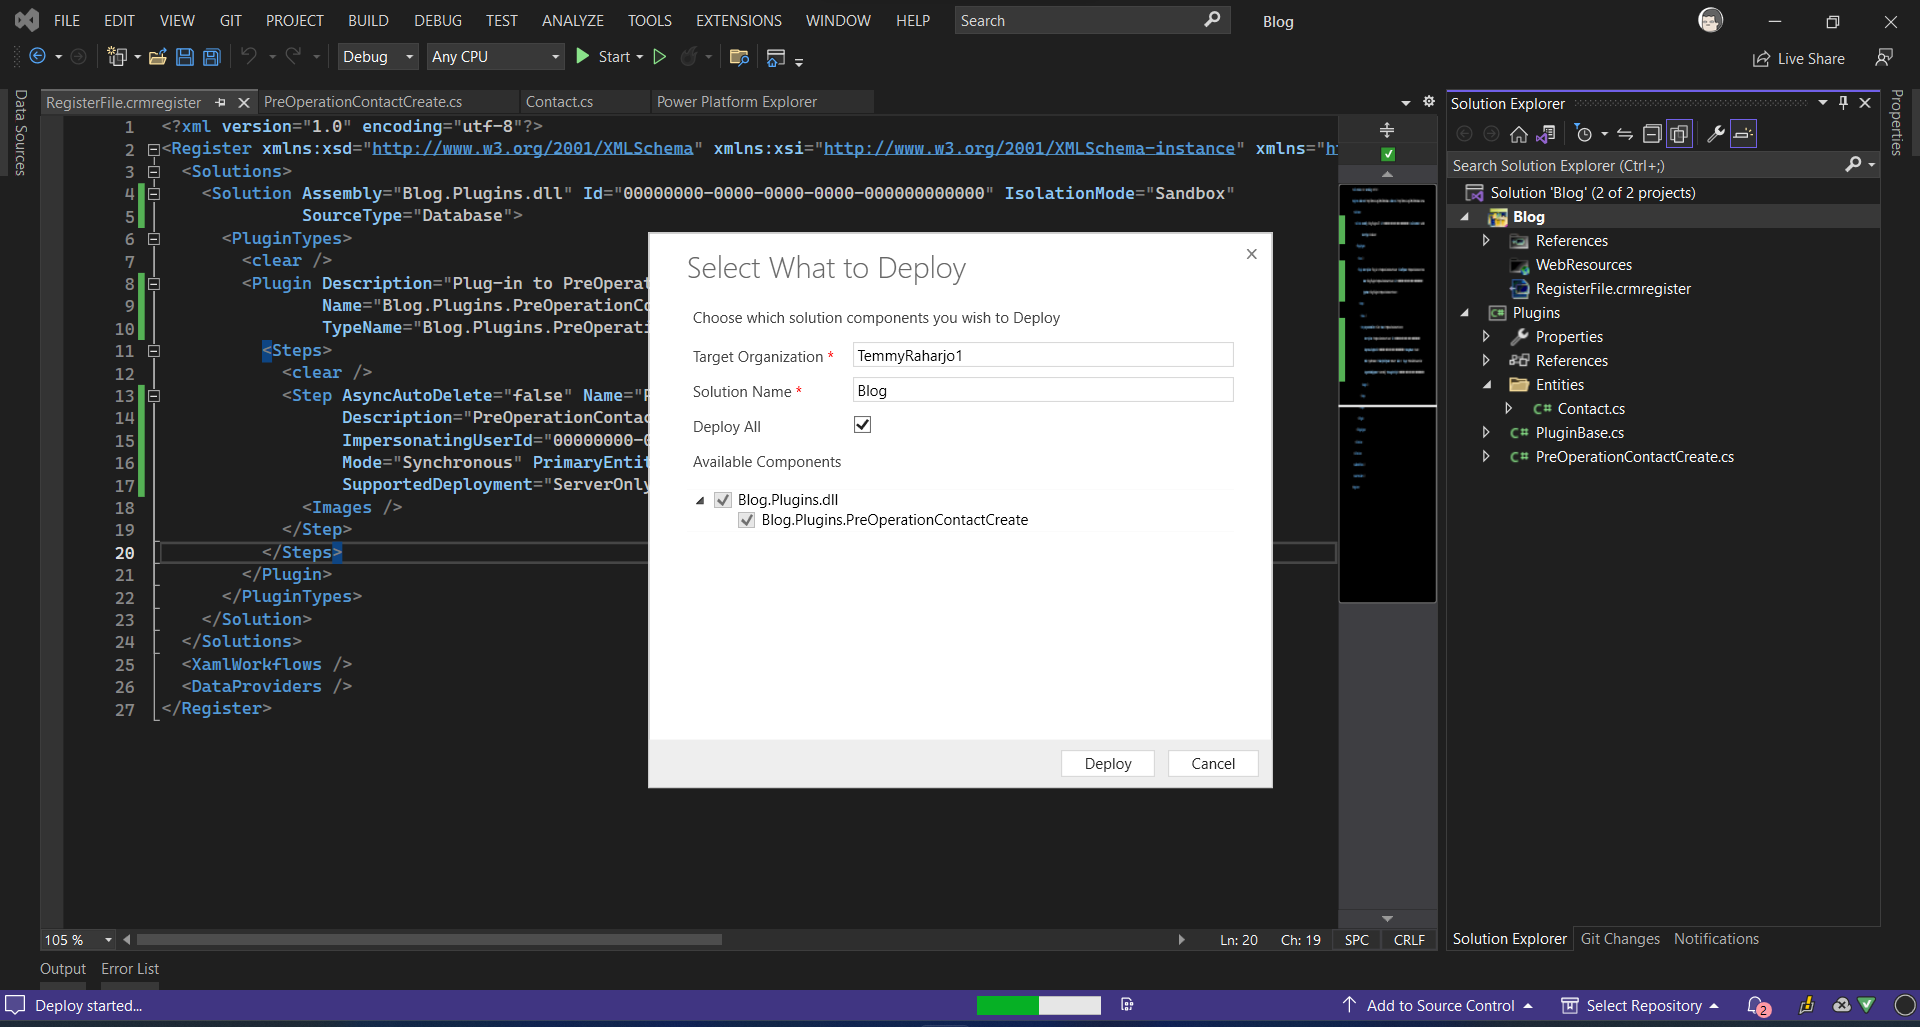Close the Select What to Deploy dialog

[1251, 254]
